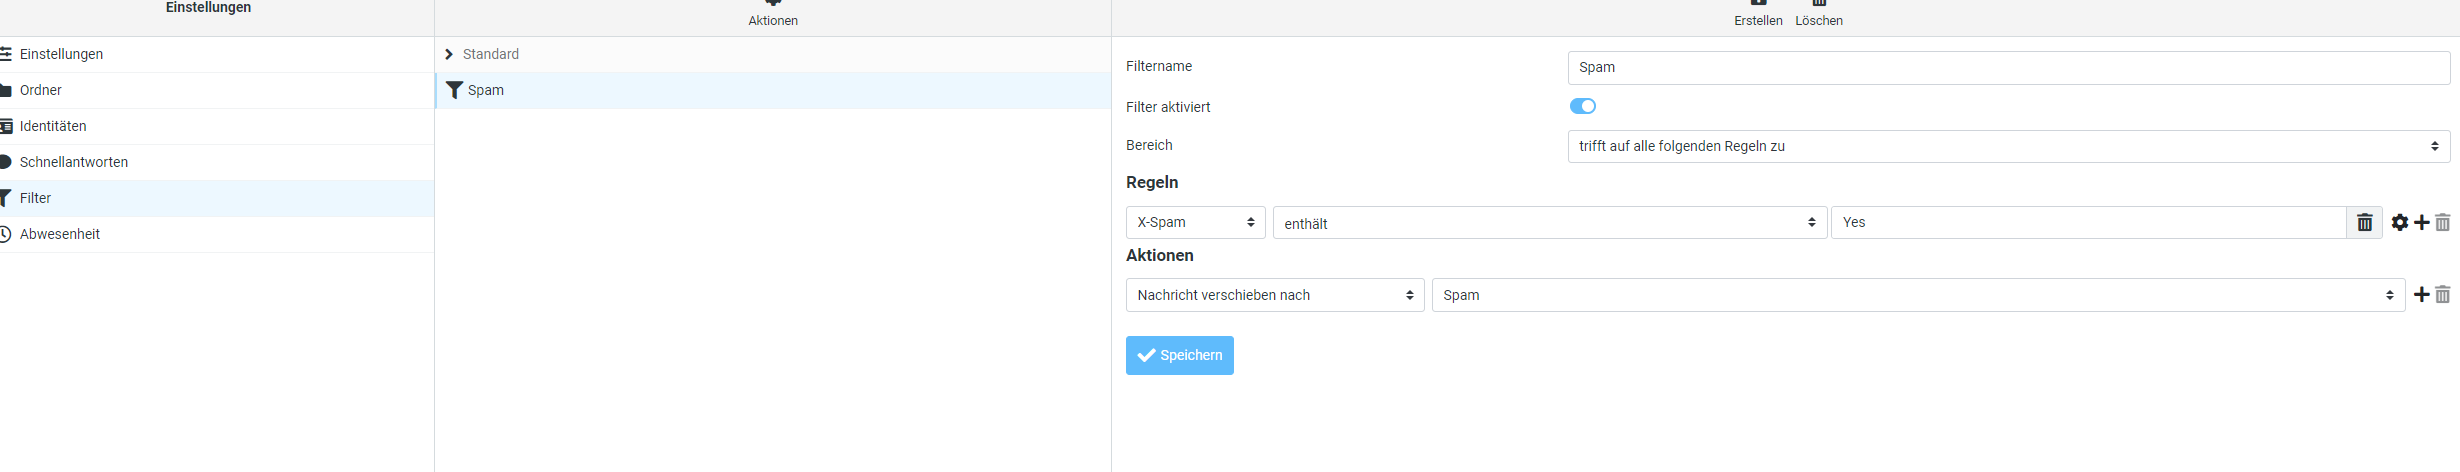Image resolution: width=2460 pixels, height=472 pixels.
Task: Disable the Filter aktiviert toggle
Action: pos(1582,106)
